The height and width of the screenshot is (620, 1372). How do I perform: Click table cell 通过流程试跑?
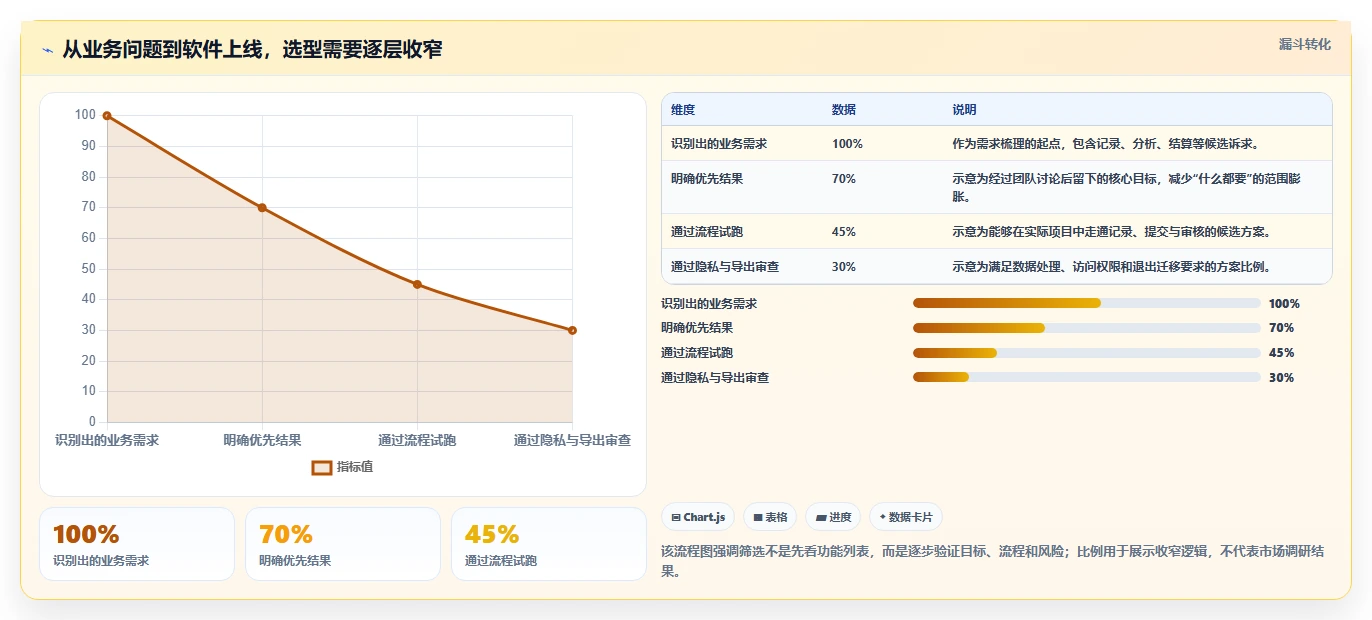click(x=707, y=232)
